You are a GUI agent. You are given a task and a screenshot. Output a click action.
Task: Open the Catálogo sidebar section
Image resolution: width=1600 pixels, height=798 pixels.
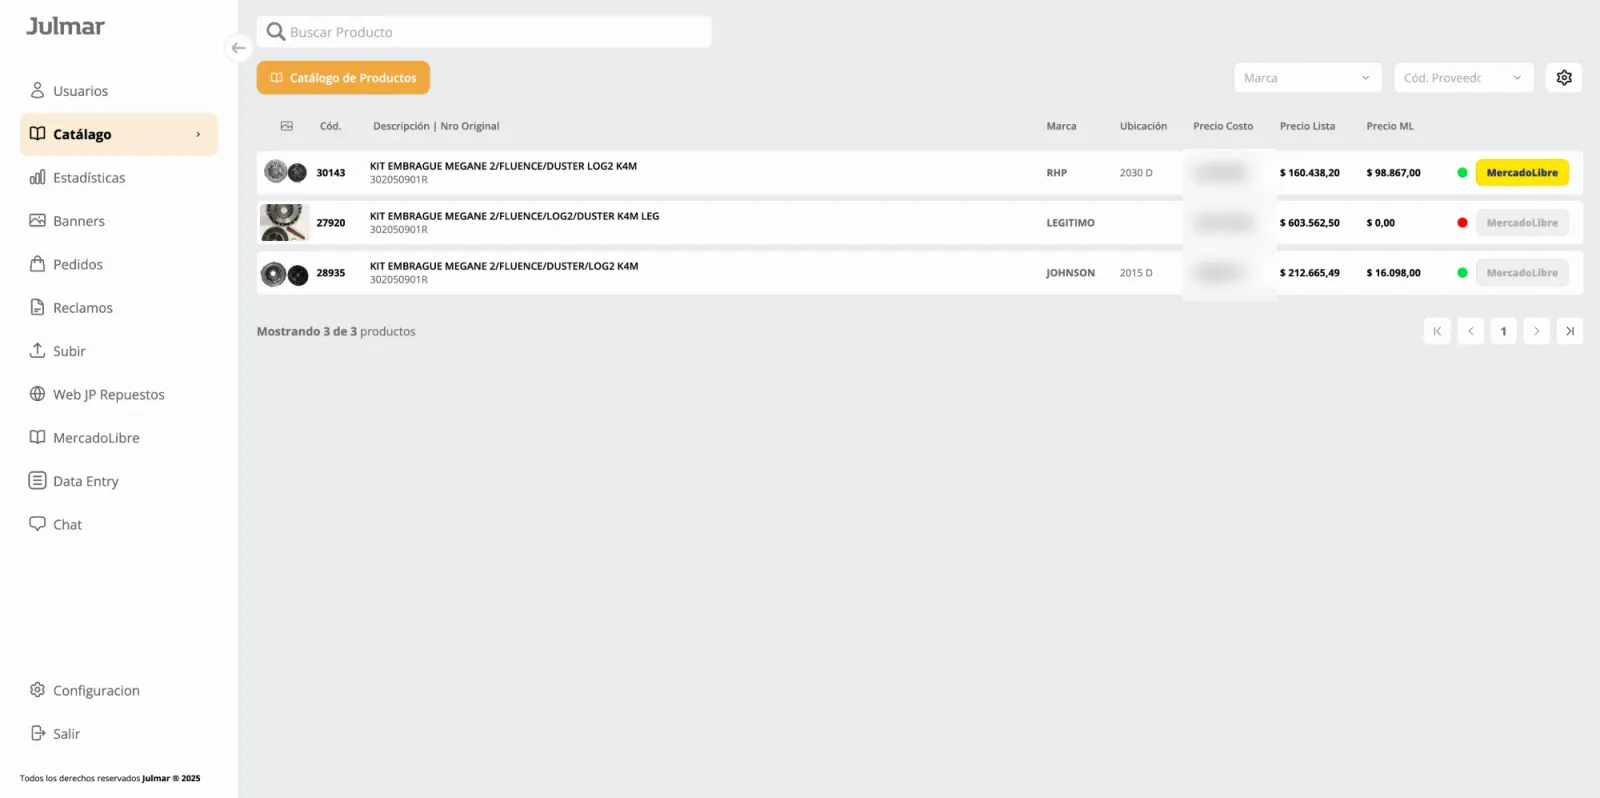[119, 134]
